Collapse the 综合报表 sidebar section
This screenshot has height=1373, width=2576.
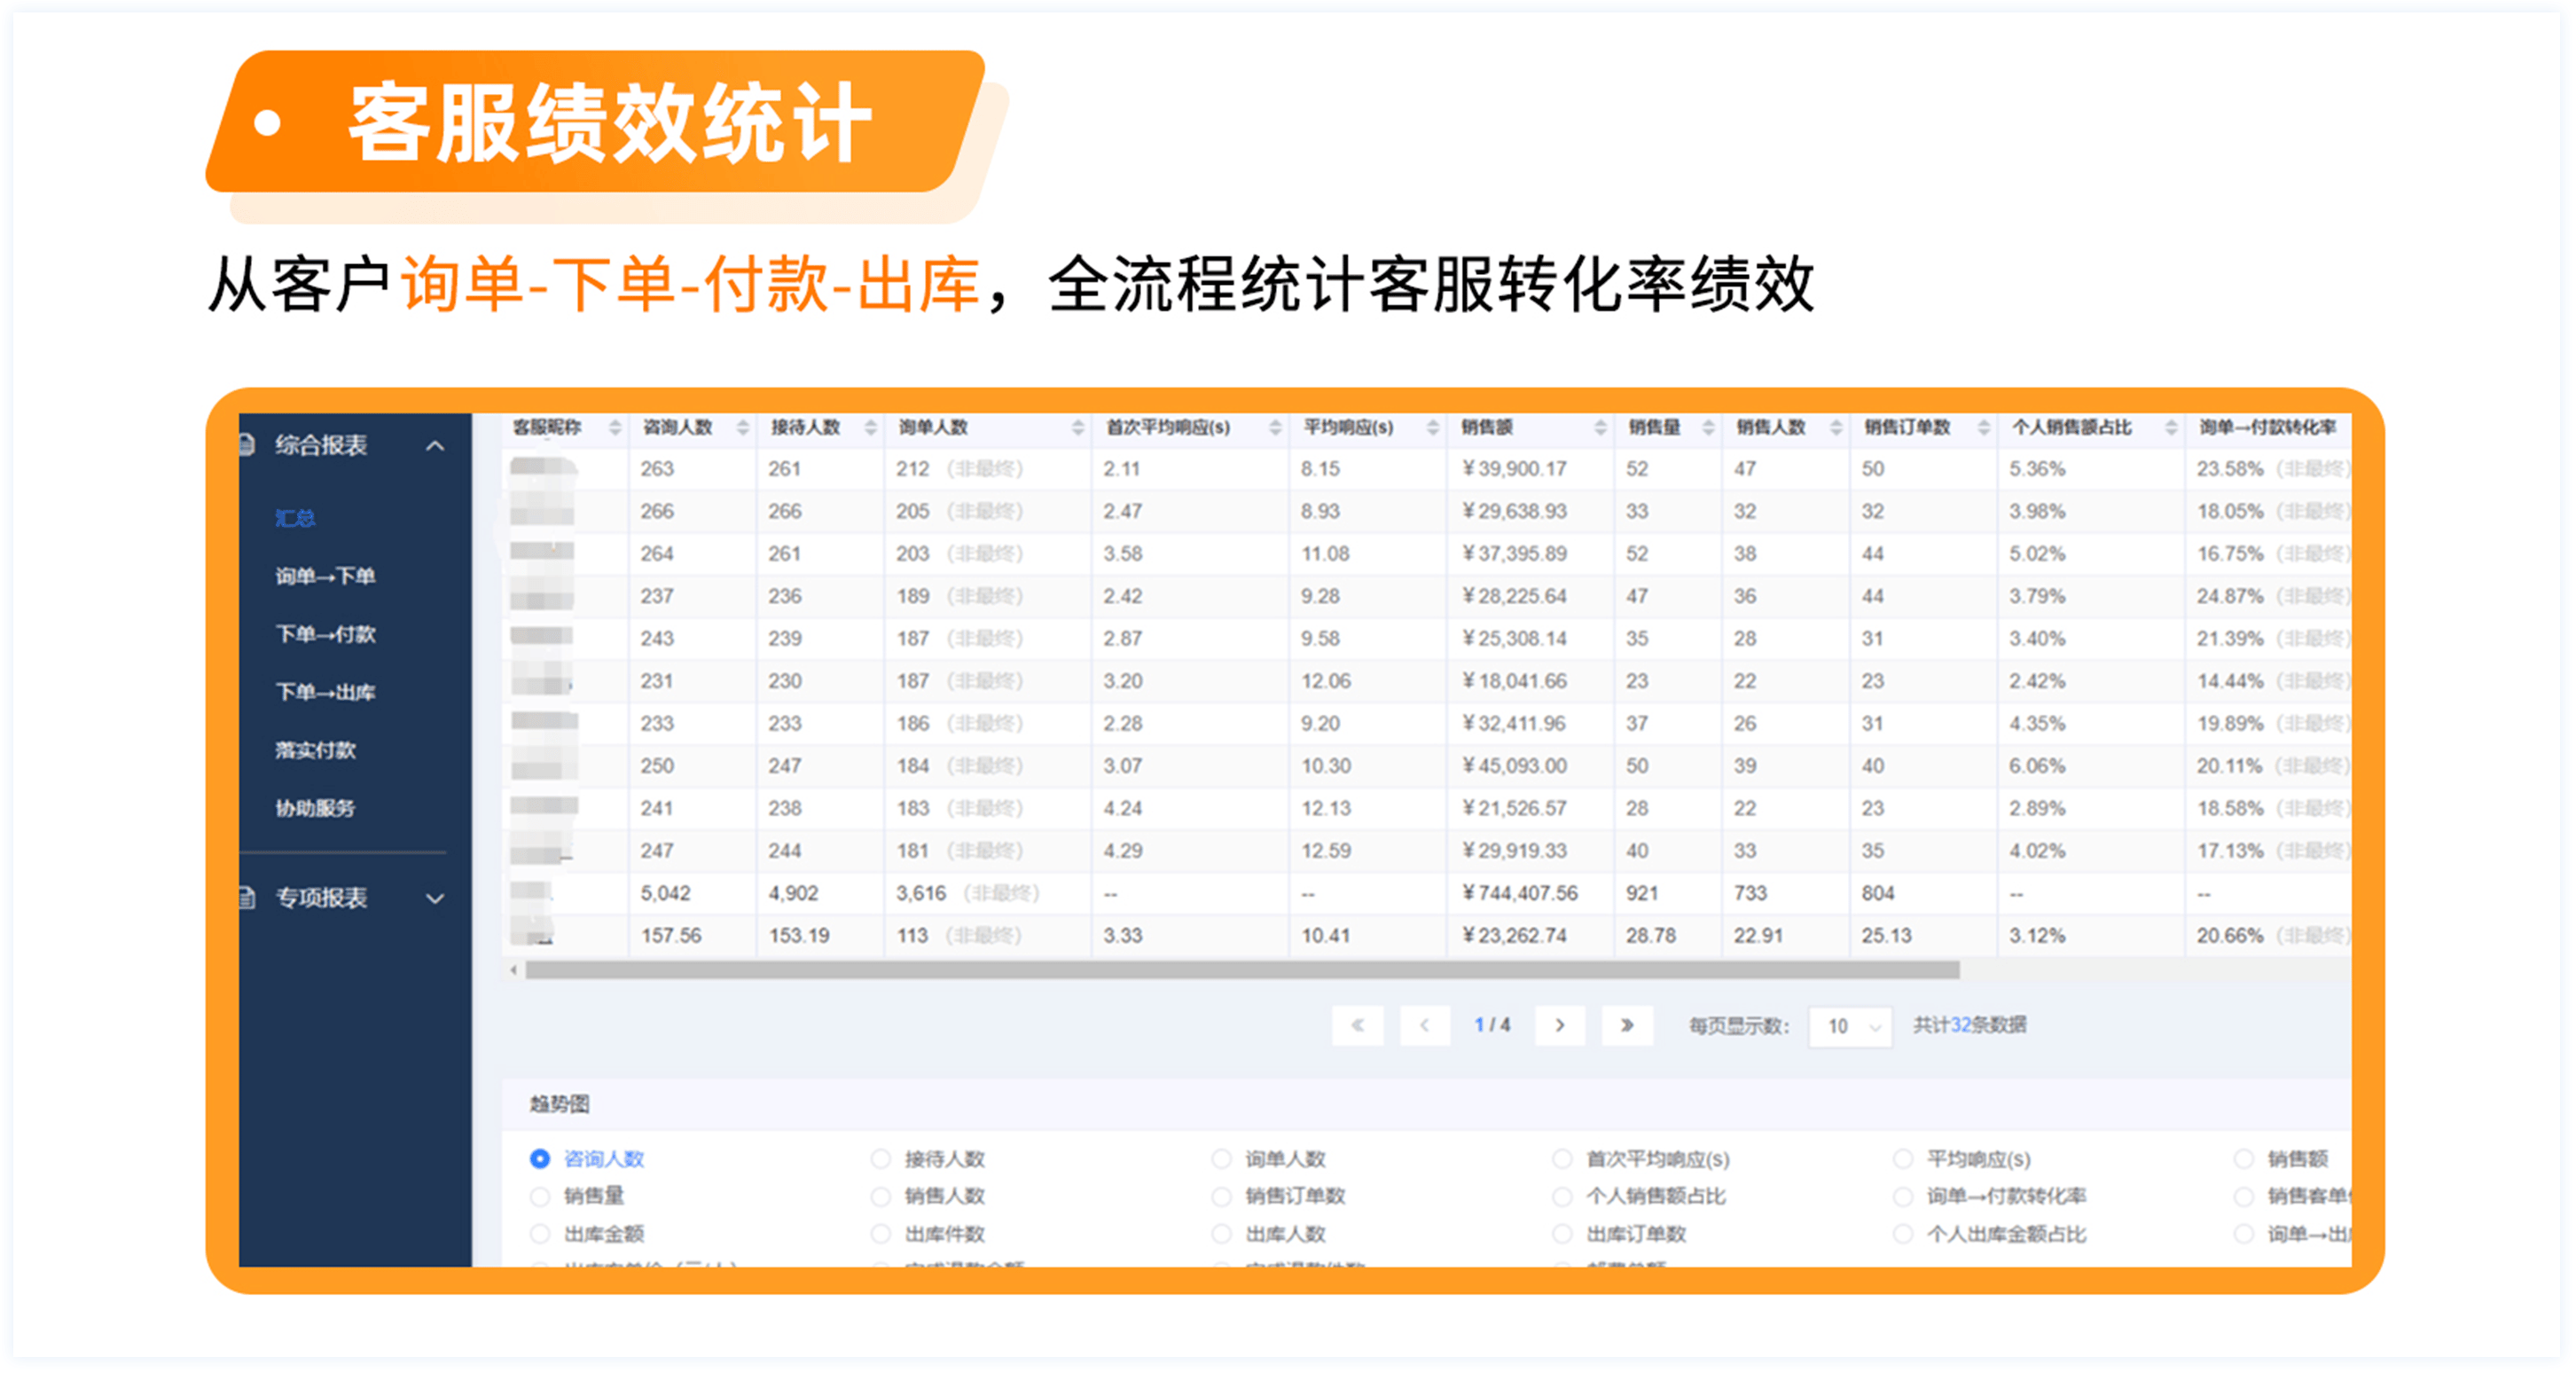435,446
